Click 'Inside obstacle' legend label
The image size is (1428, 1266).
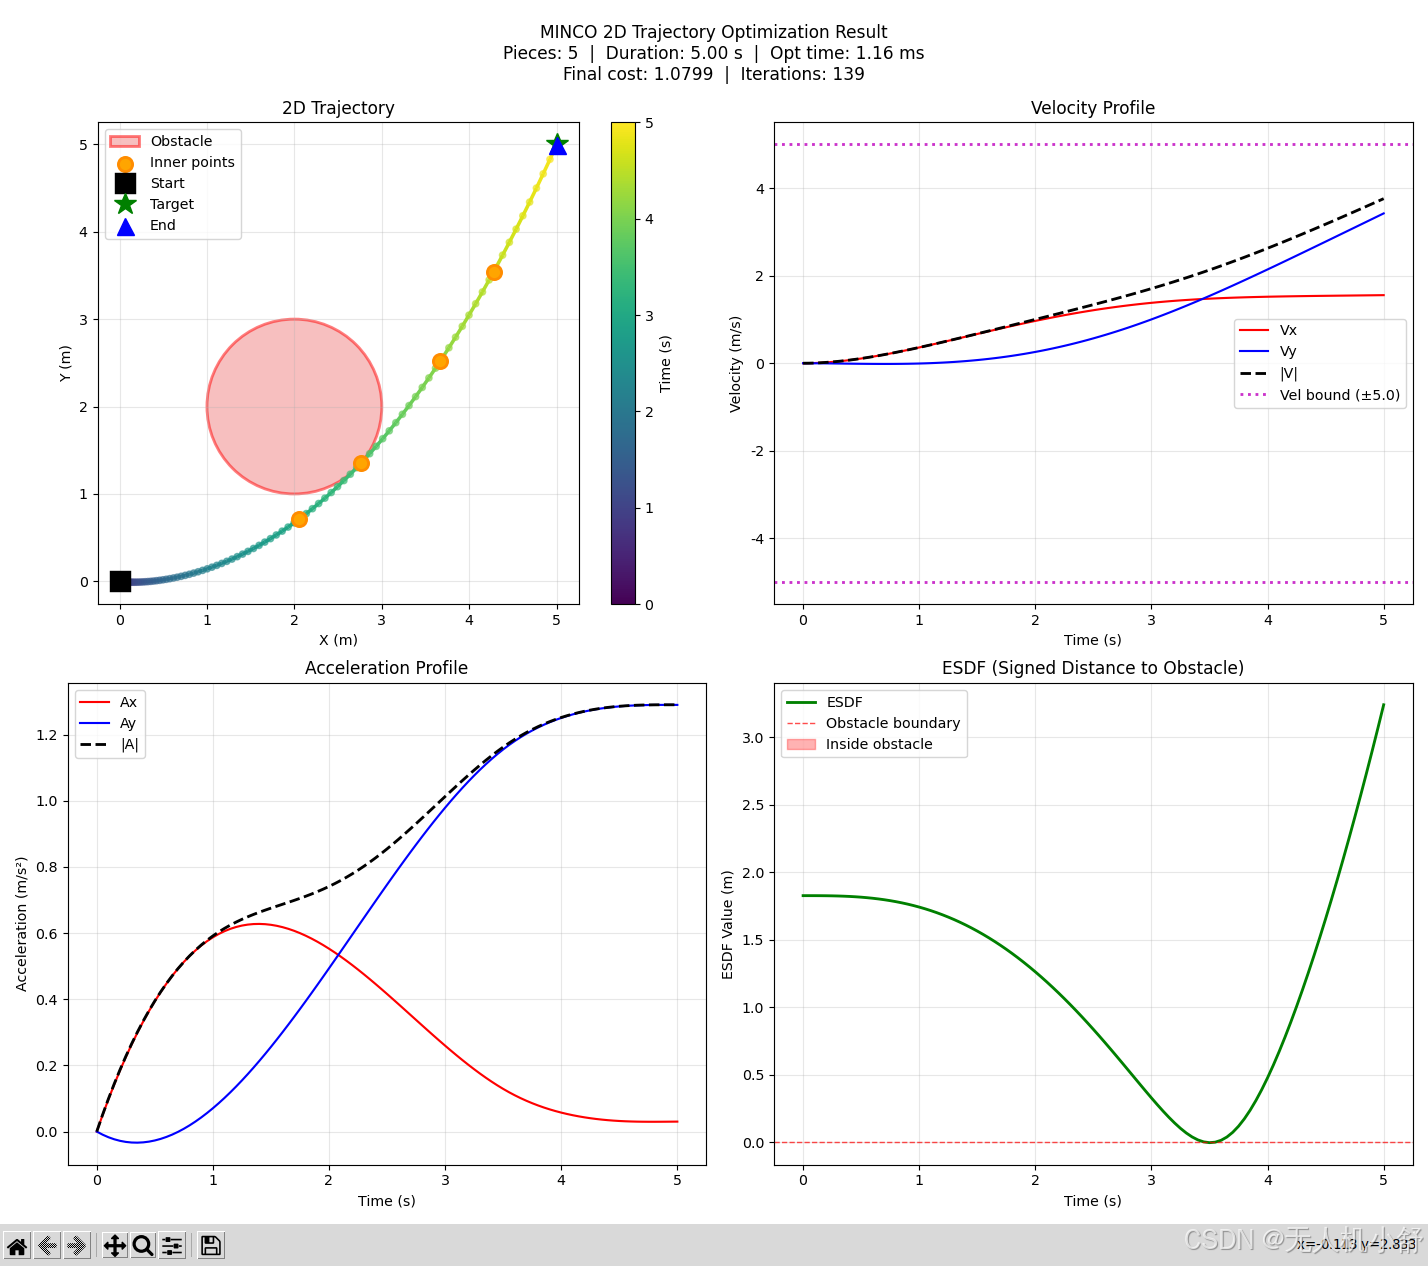pos(878,744)
